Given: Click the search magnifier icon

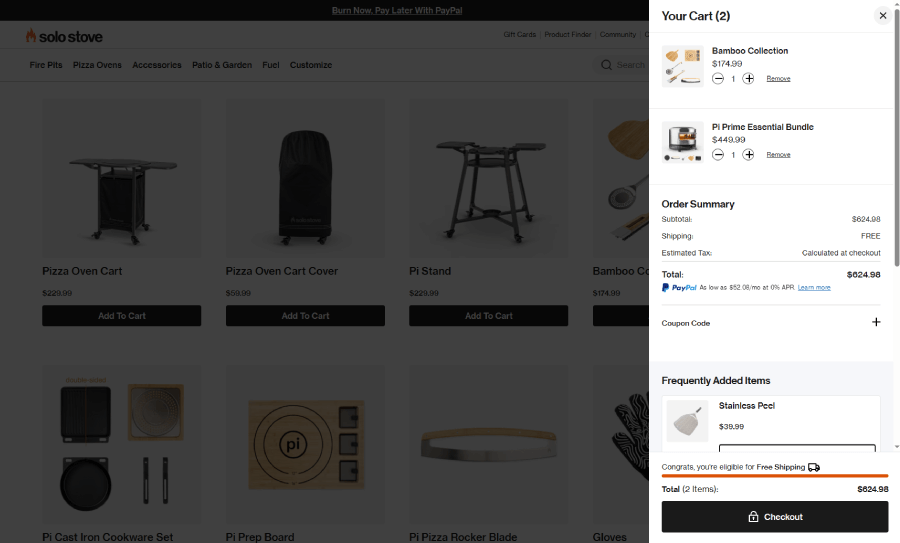Looking at the screenshot, I should point(606,65).
